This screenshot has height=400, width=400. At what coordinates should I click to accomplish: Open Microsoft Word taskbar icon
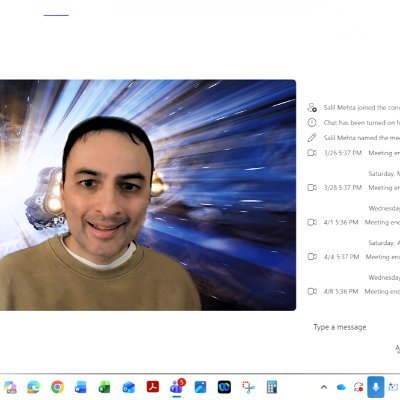(x=81, y=387)
